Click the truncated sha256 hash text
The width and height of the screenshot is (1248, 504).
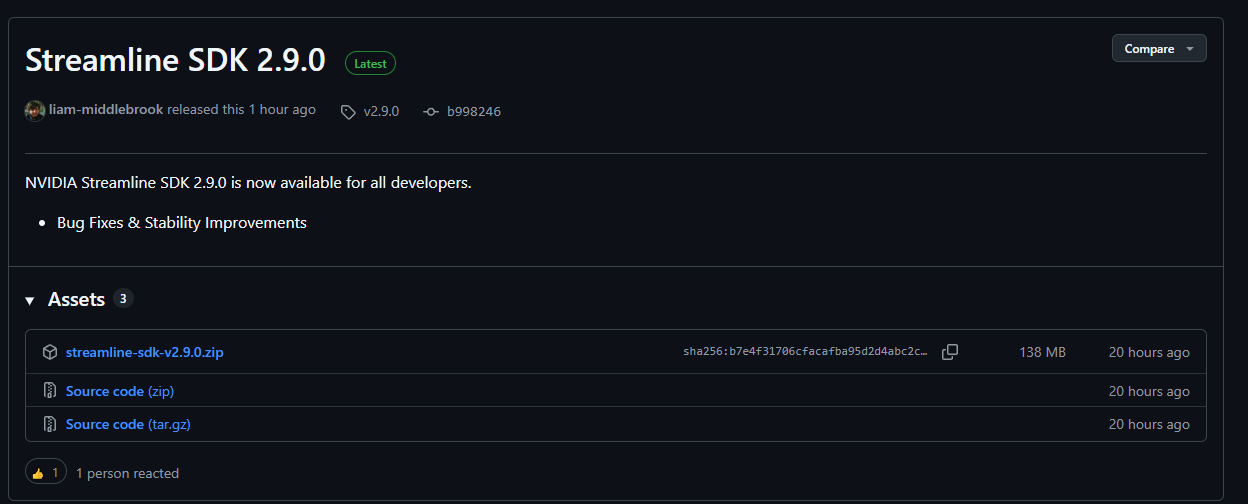point(805,352)
